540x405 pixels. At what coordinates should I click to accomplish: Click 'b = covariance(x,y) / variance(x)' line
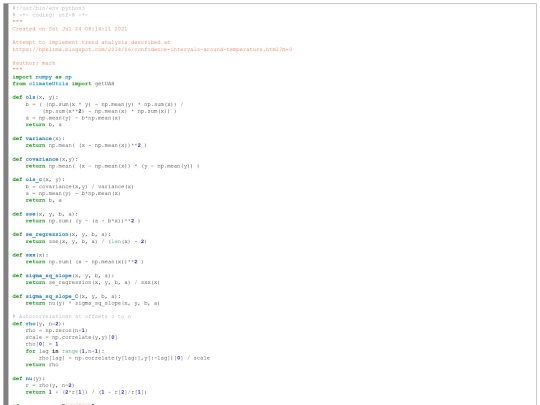80,186
